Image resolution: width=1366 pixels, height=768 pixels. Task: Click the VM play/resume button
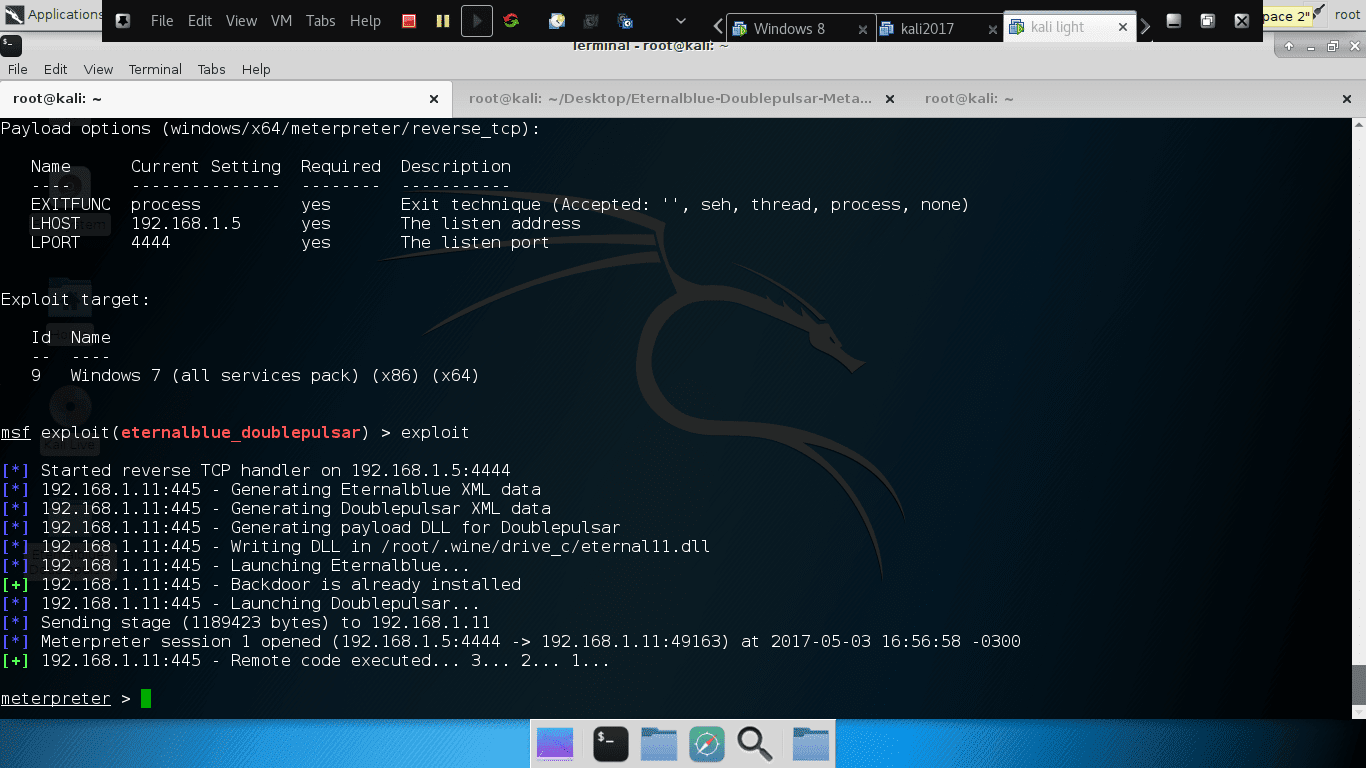(x=477, y=20)
